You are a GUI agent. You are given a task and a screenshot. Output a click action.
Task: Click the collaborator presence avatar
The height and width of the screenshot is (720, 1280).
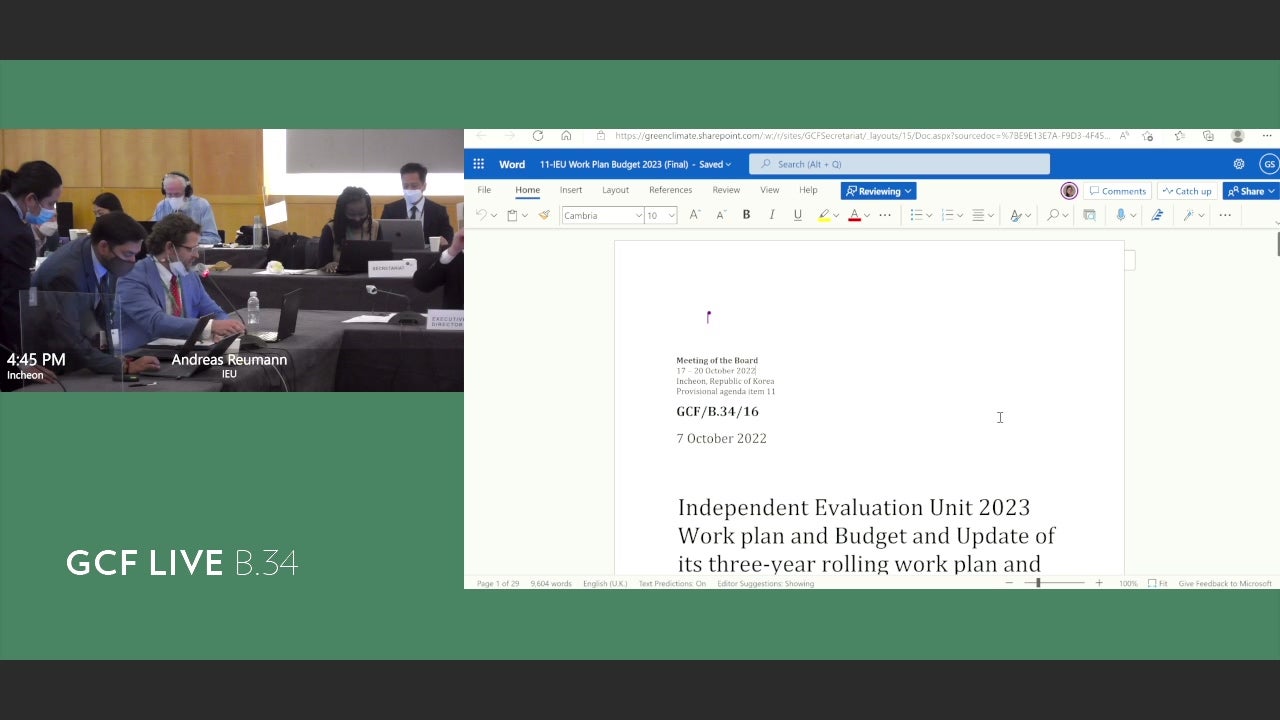coord(1069,191)
